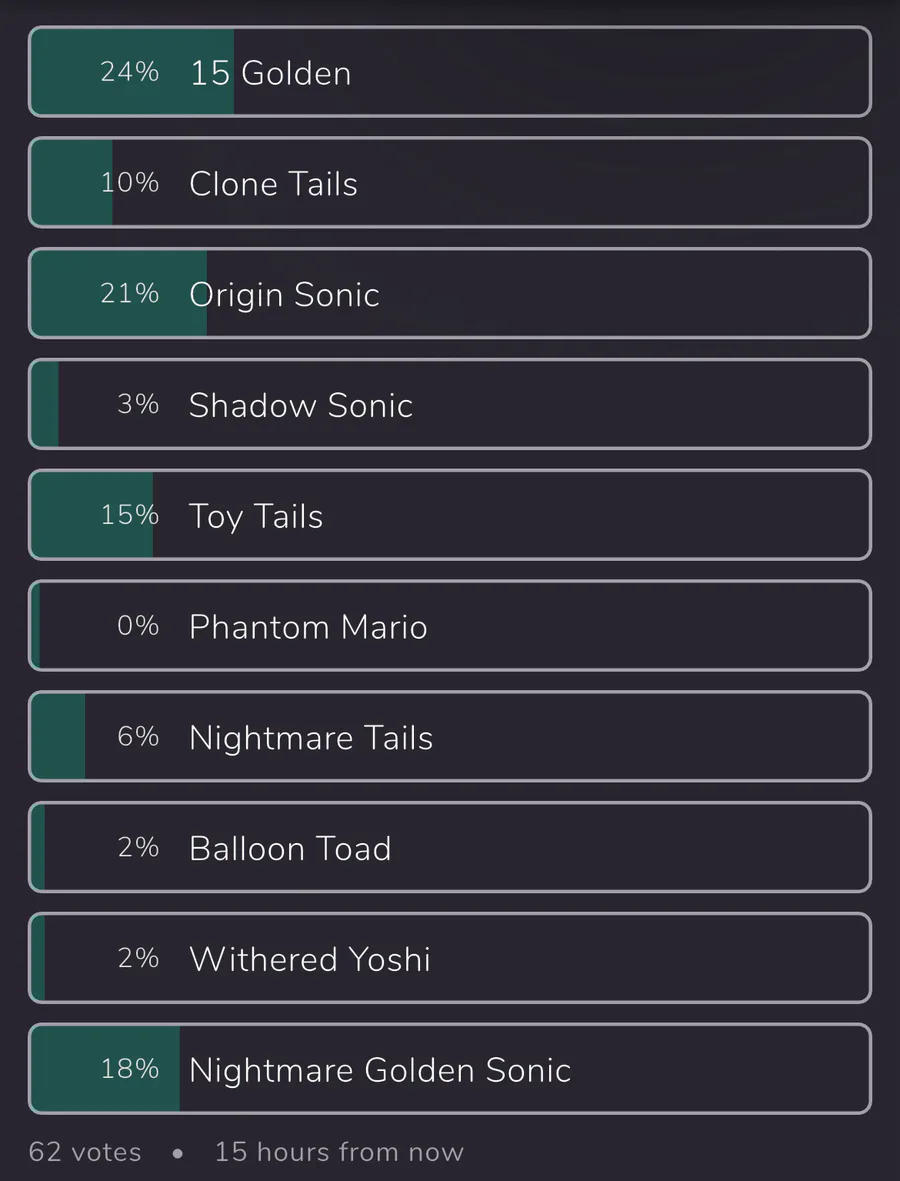Choose the Nightmare Tails option

tap(450, 737)
